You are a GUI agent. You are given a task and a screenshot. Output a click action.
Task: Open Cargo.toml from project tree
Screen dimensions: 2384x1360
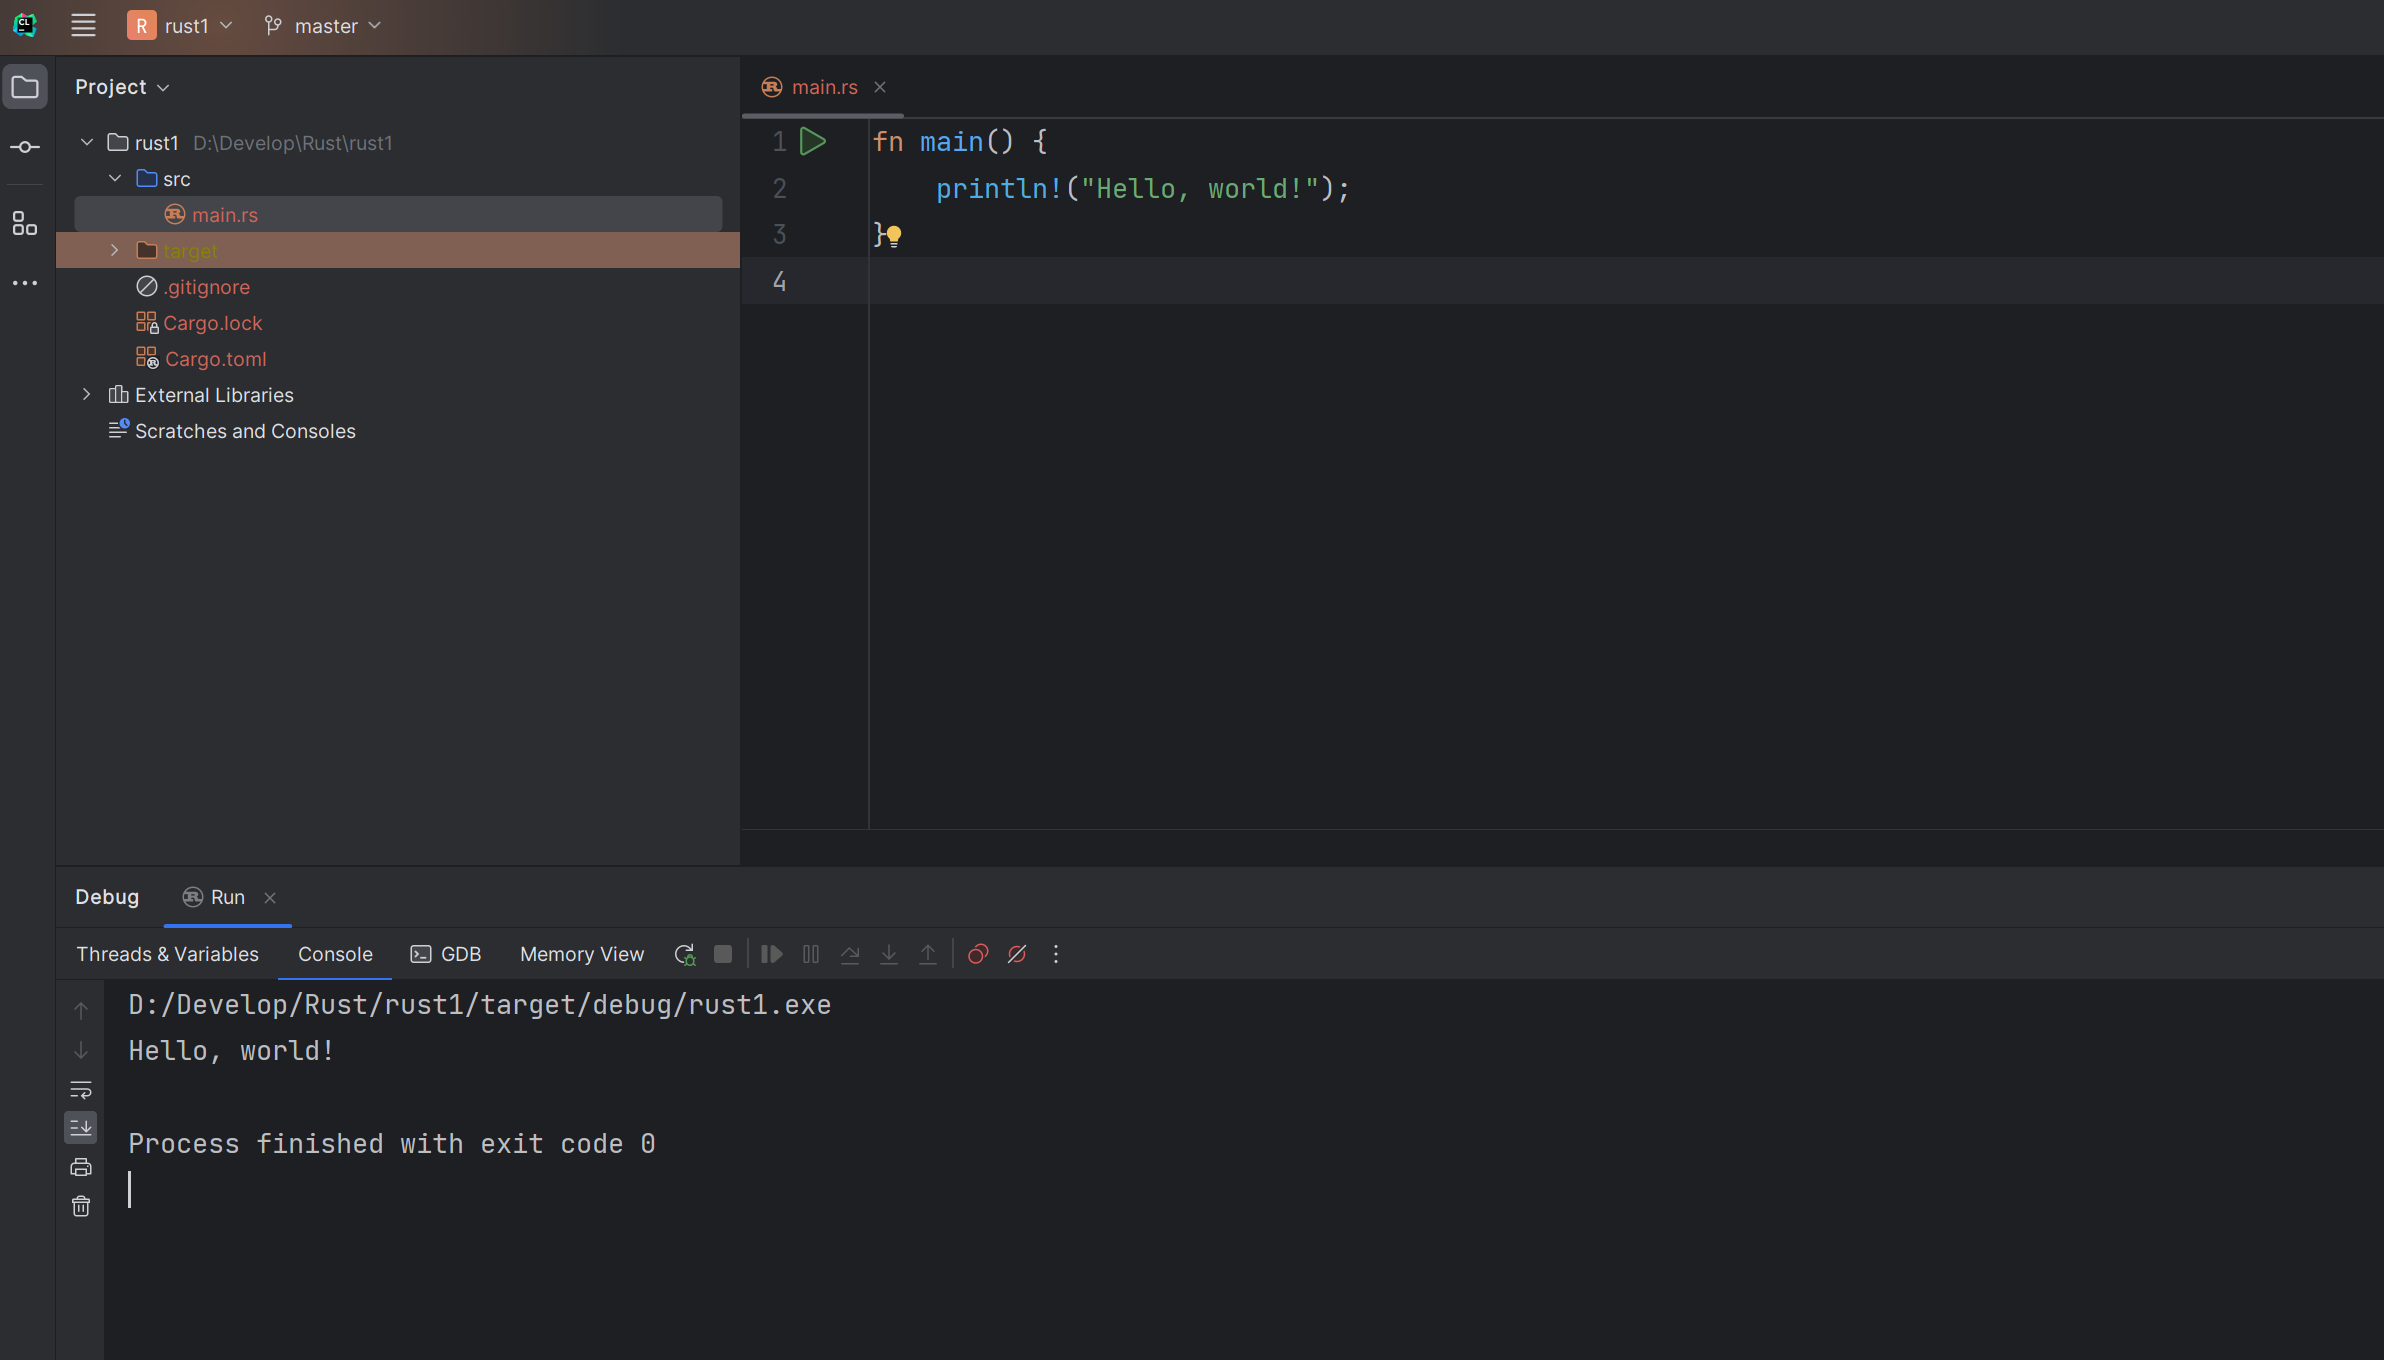[215, 358]
